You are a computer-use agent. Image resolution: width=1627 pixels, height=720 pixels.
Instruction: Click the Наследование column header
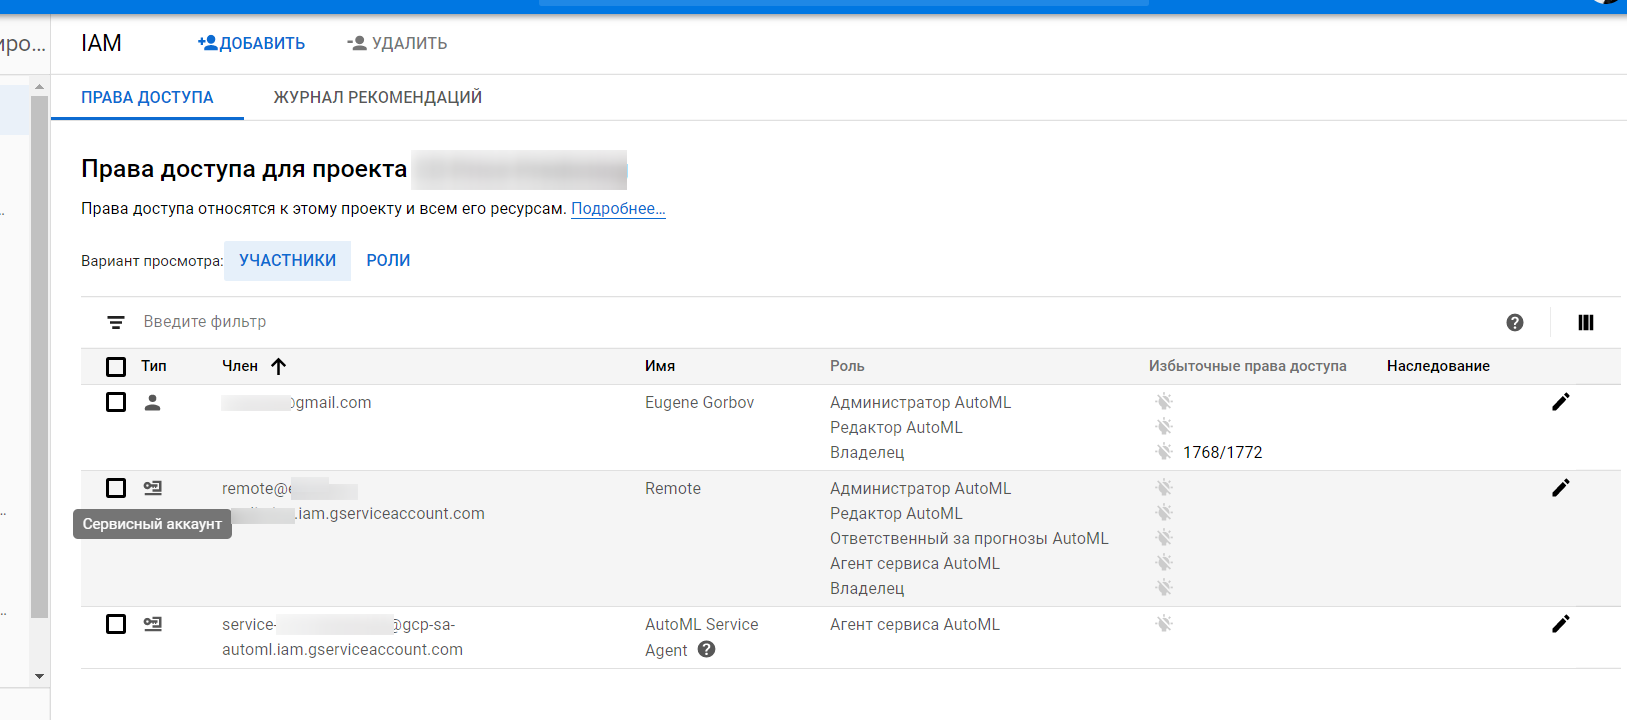(1438, 366)
